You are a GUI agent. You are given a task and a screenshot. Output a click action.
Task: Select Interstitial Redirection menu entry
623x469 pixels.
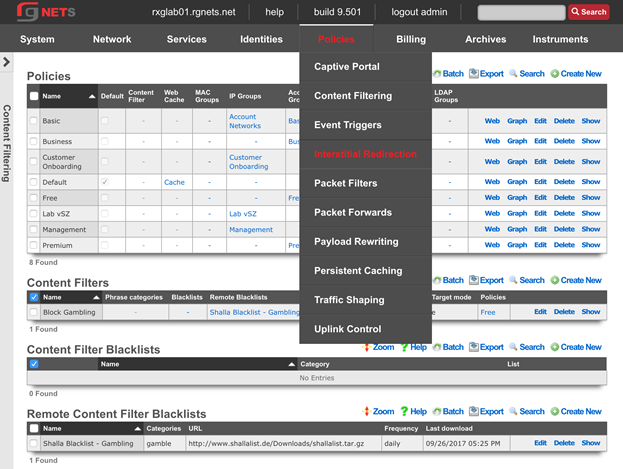(x=366, y=154)
